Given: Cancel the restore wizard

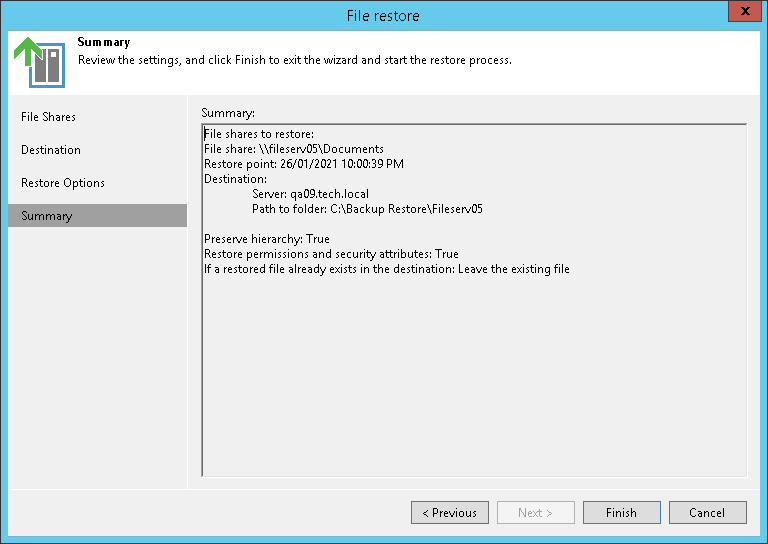Looking at the screenshot, I should 708,513.
